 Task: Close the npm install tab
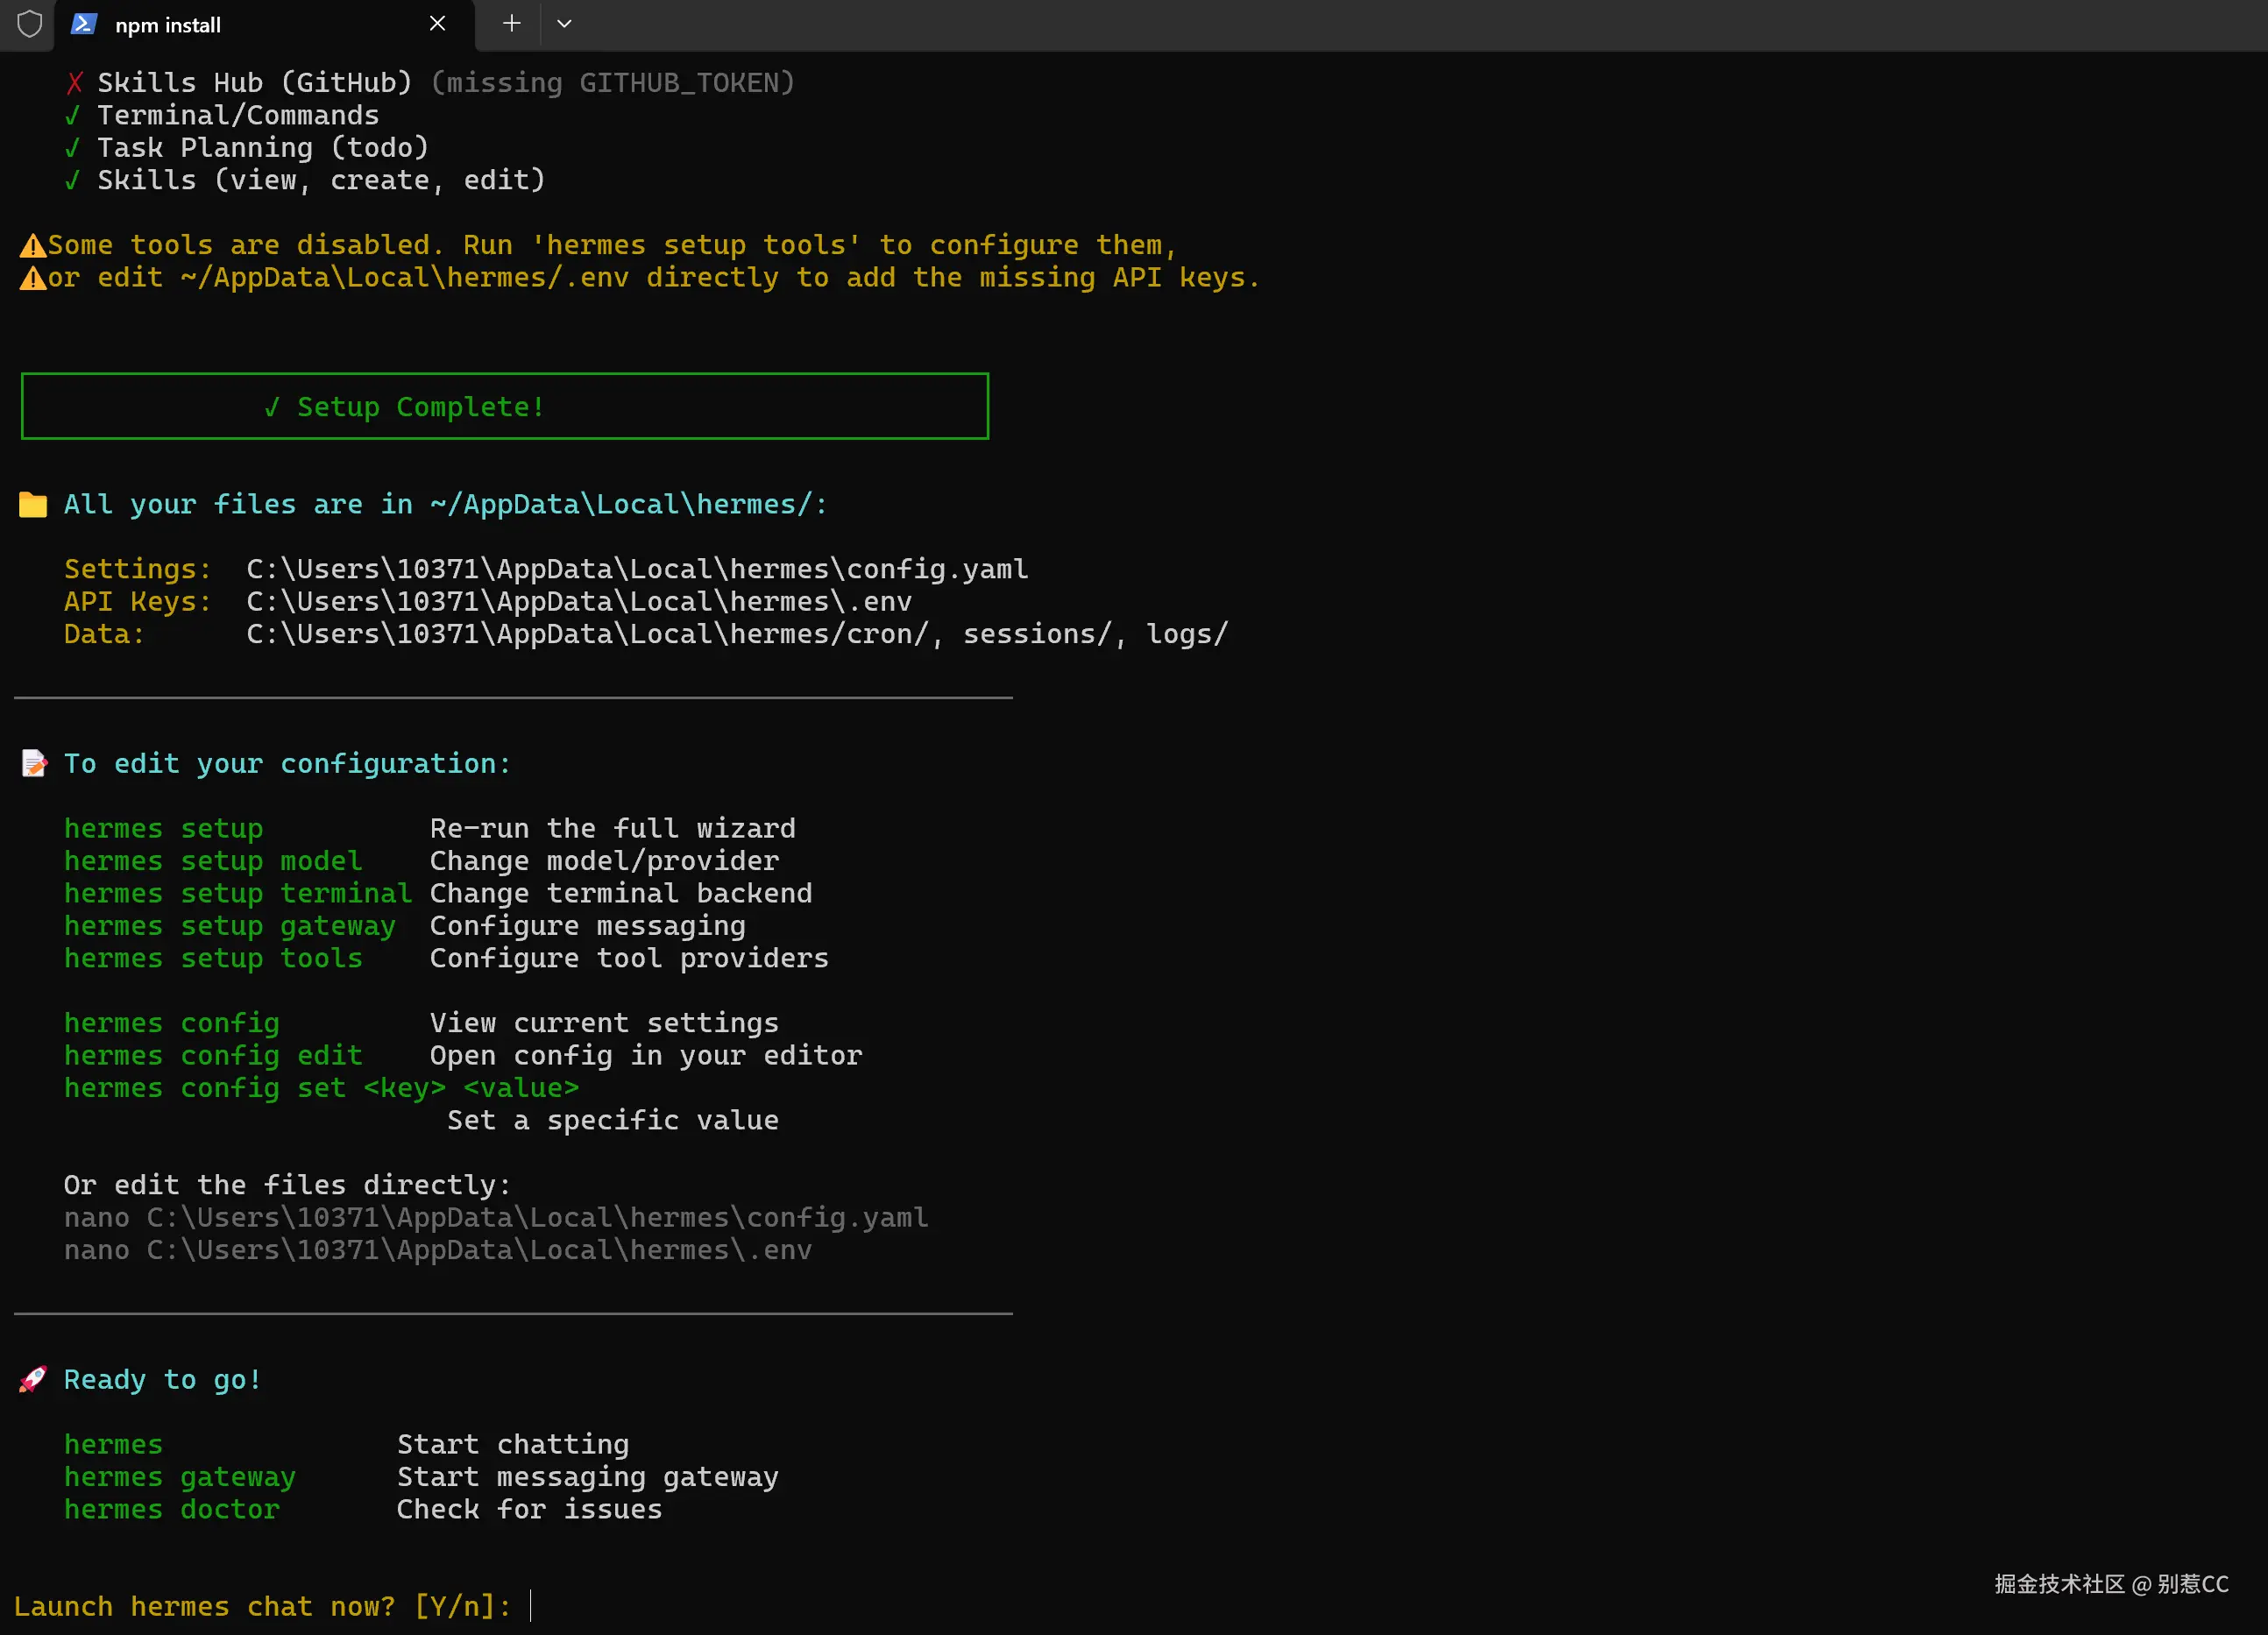coord(437,24)
